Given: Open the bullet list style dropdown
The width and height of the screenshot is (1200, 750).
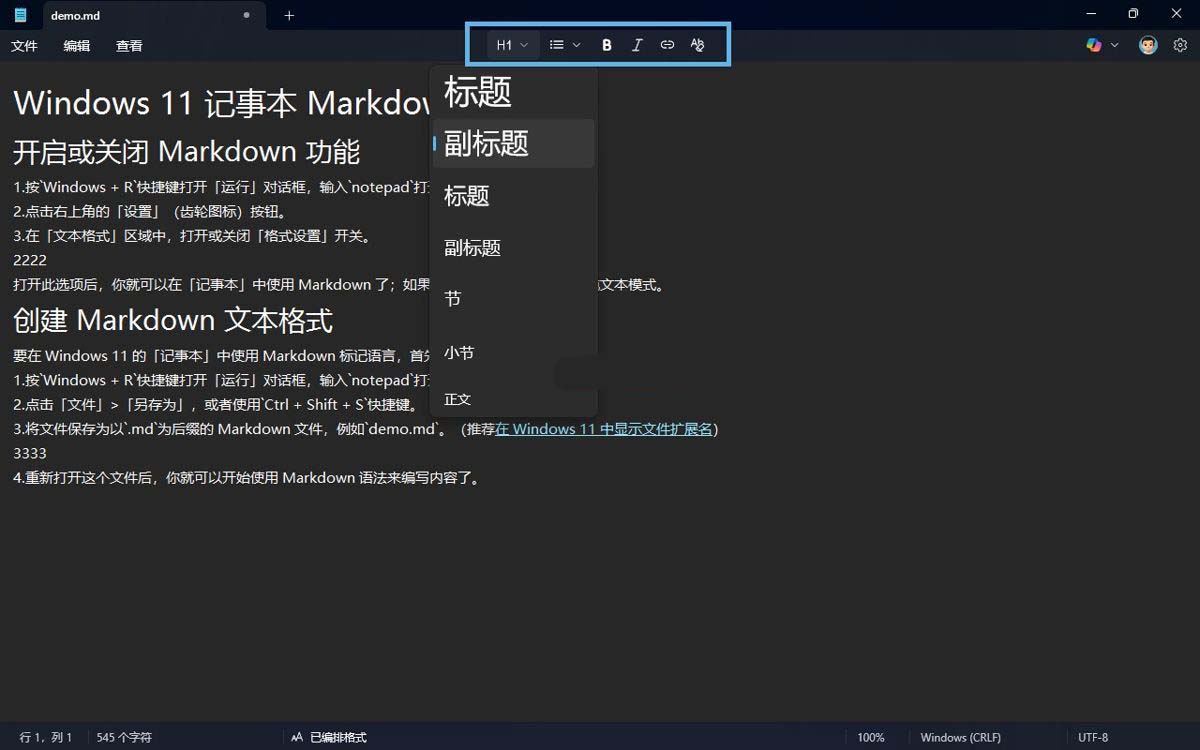Looking at the screenshot, I should click(565, 45).
